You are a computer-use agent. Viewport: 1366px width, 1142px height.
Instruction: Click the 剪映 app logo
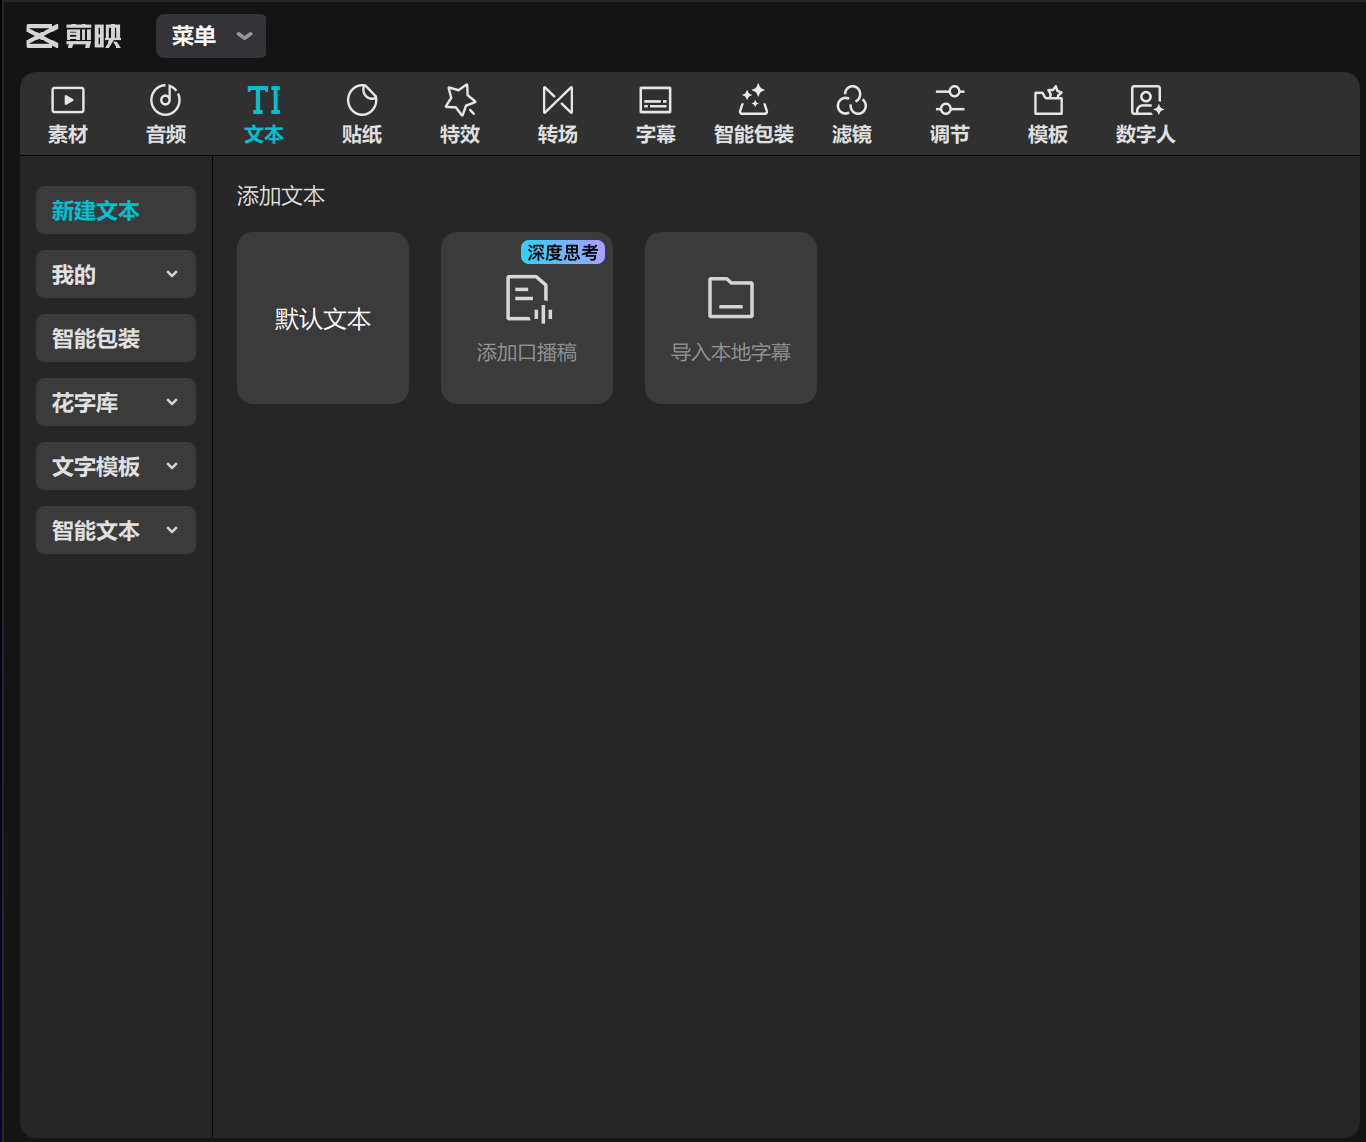click(x=73, y=36)
